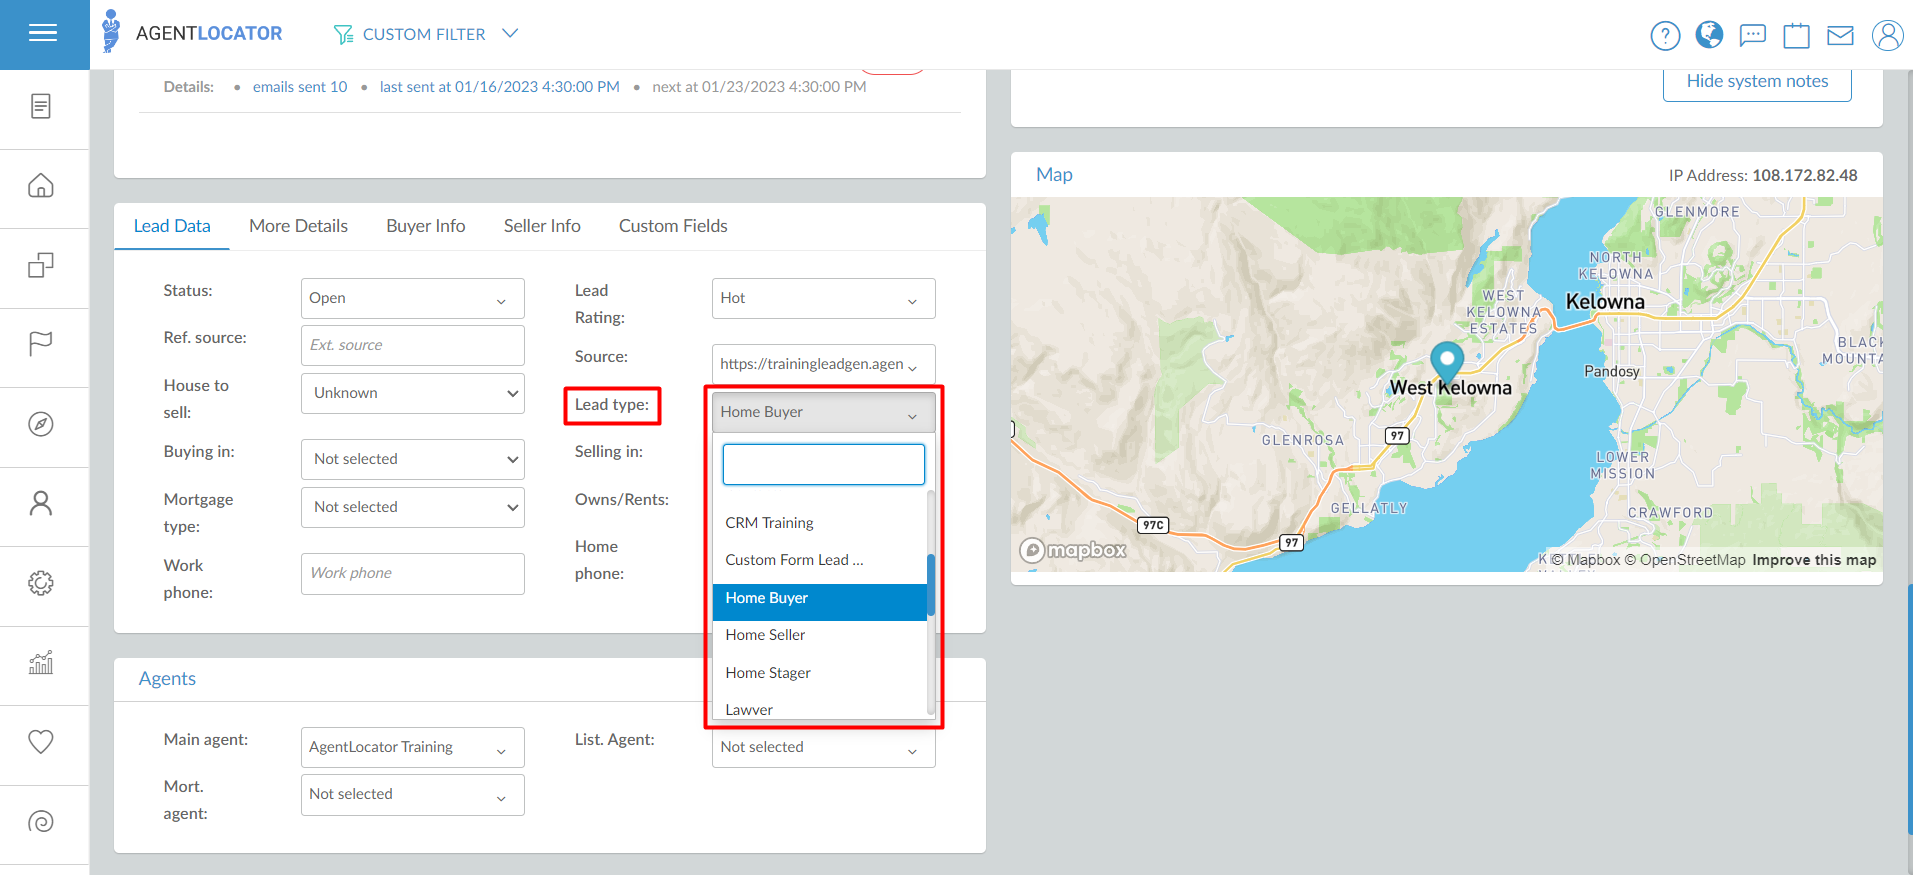Open the settings gear sidebar icon
Viewport: 1913px width, 875px height.
(41, 583)
